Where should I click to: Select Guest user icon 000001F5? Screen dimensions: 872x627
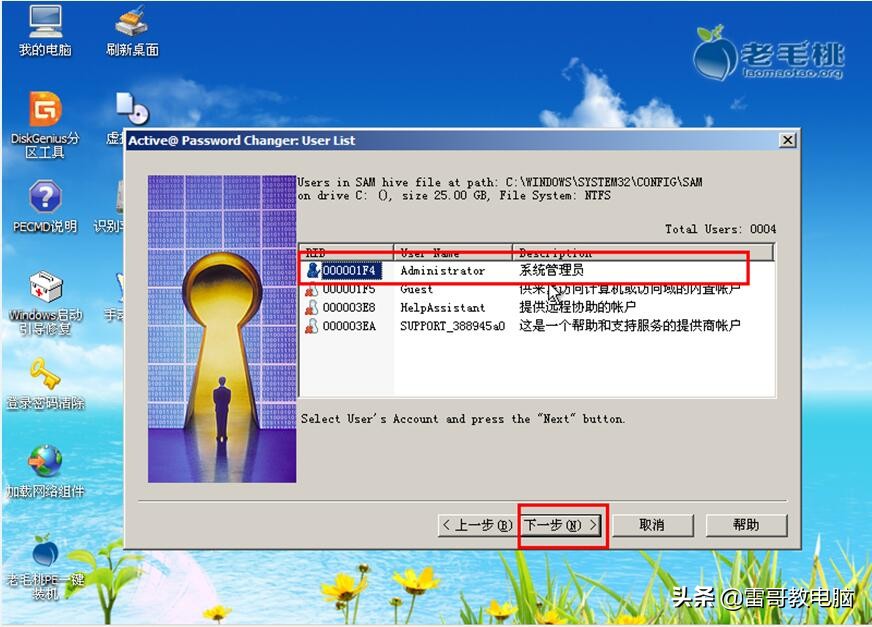pos(312,289)
